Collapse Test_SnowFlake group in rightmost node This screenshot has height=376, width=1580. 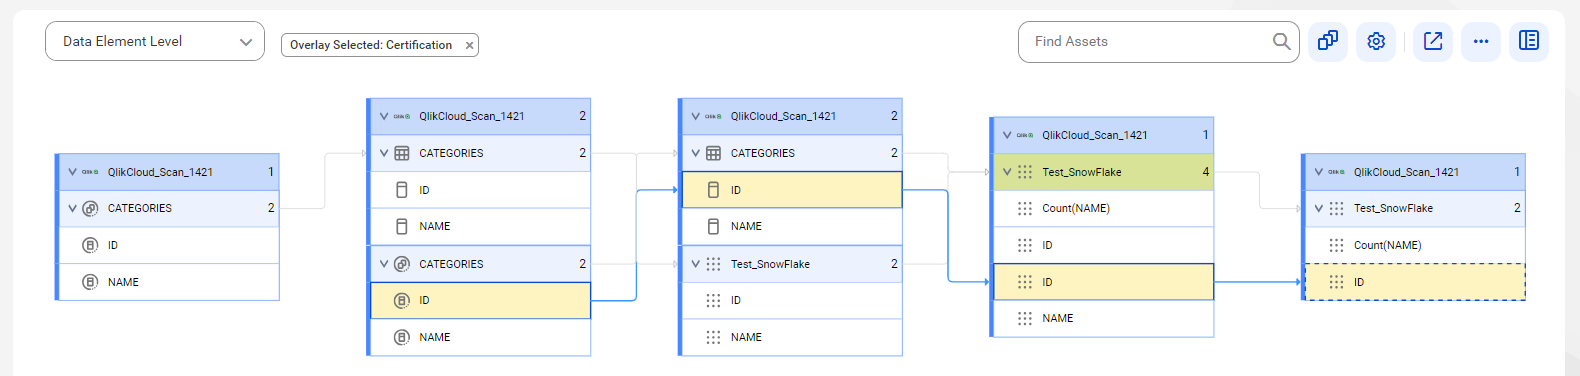click(x=1319, y=208)
